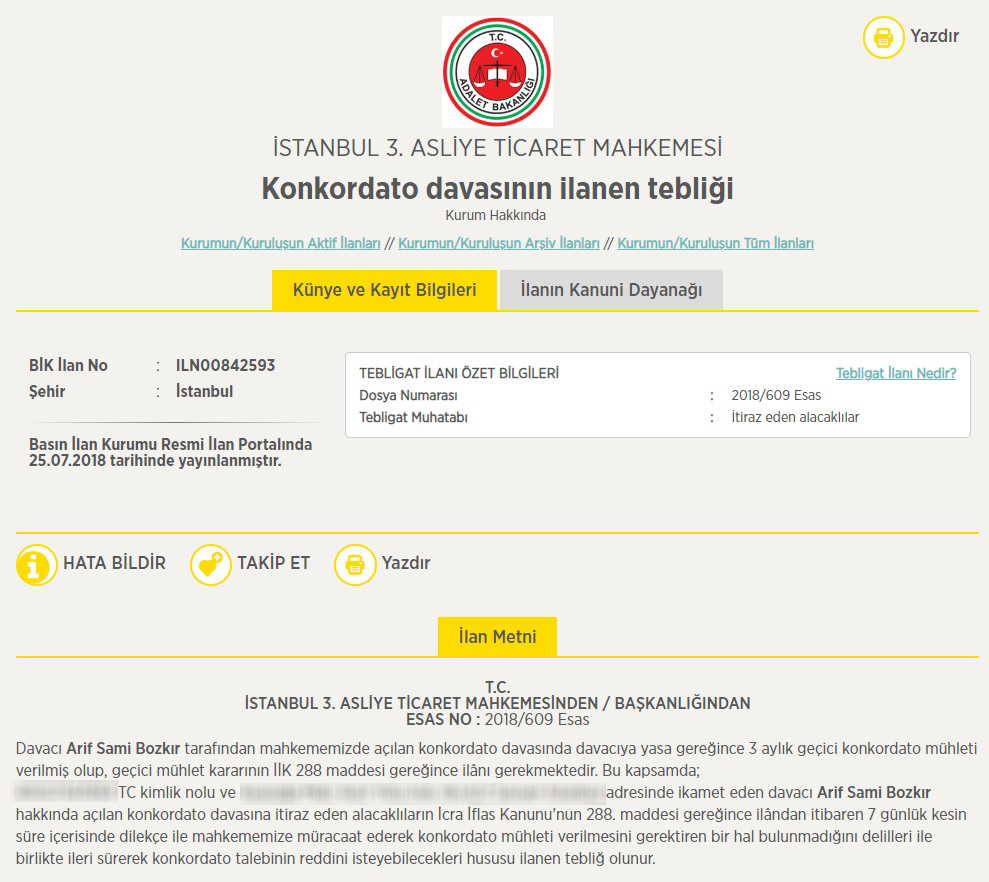Click the HATA BİLDİR info icon

(x=37, y=564)
